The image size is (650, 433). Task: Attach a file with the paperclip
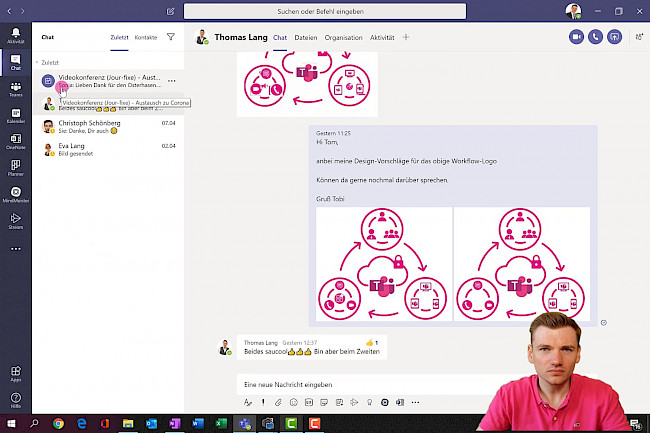(x=278, y=402)
